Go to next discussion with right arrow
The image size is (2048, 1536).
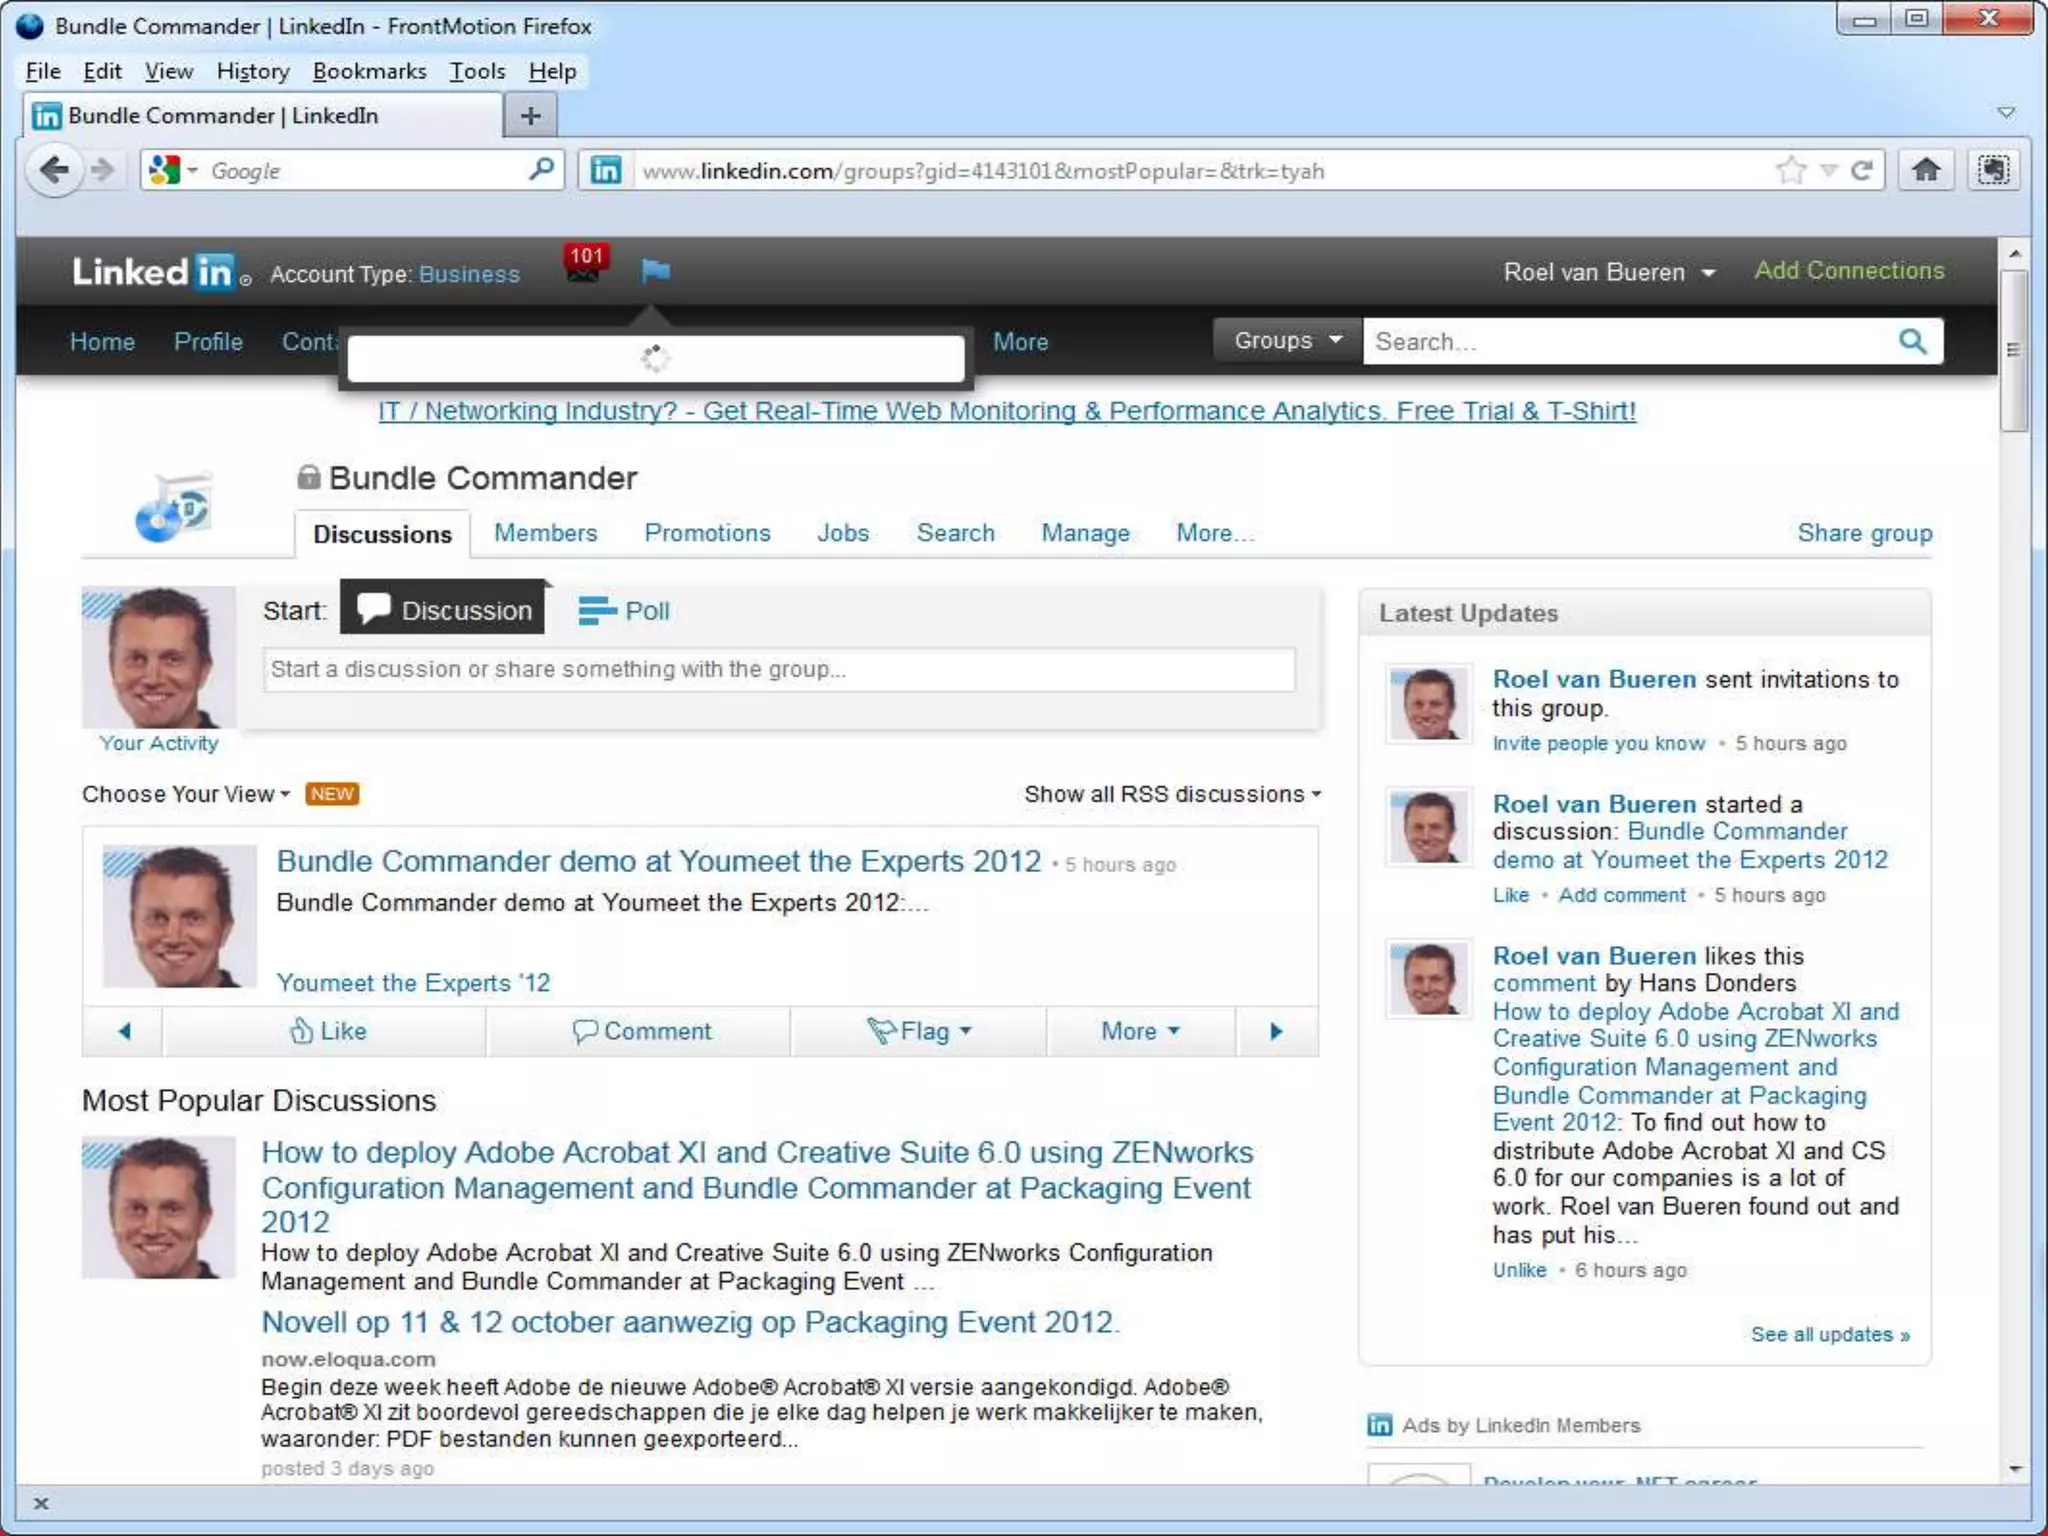pos(1276,1031)
